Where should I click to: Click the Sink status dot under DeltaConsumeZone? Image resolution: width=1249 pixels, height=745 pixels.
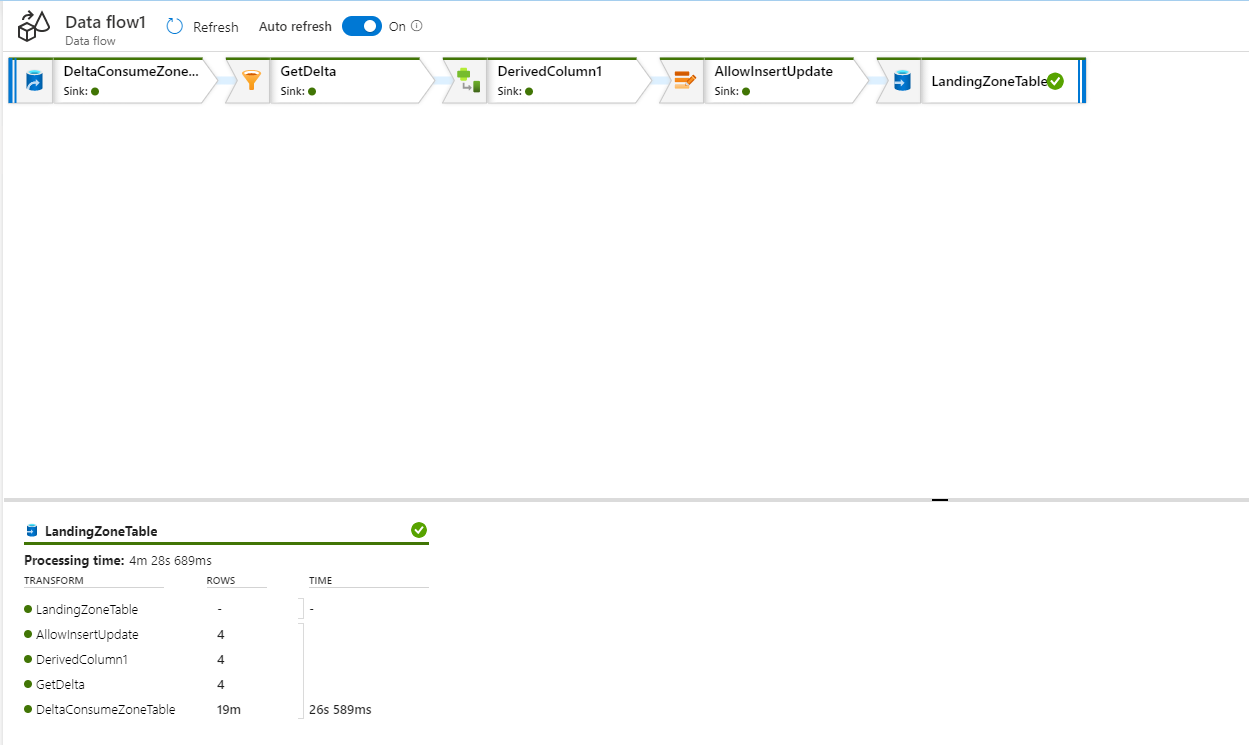(95, 91)
